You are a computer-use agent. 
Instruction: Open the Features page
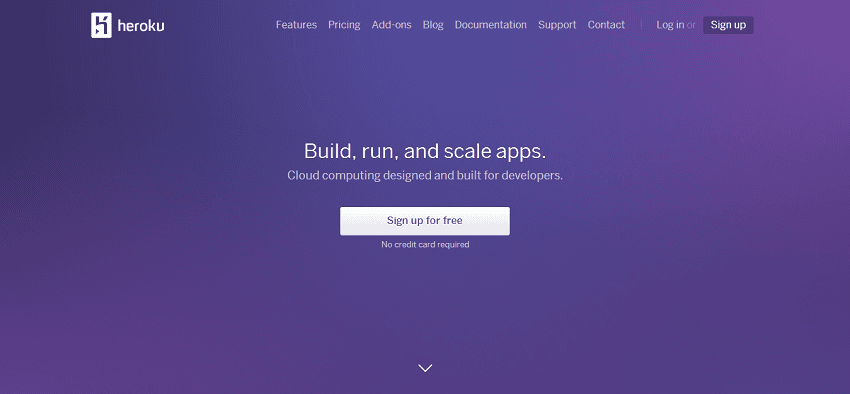pos(296,25)
